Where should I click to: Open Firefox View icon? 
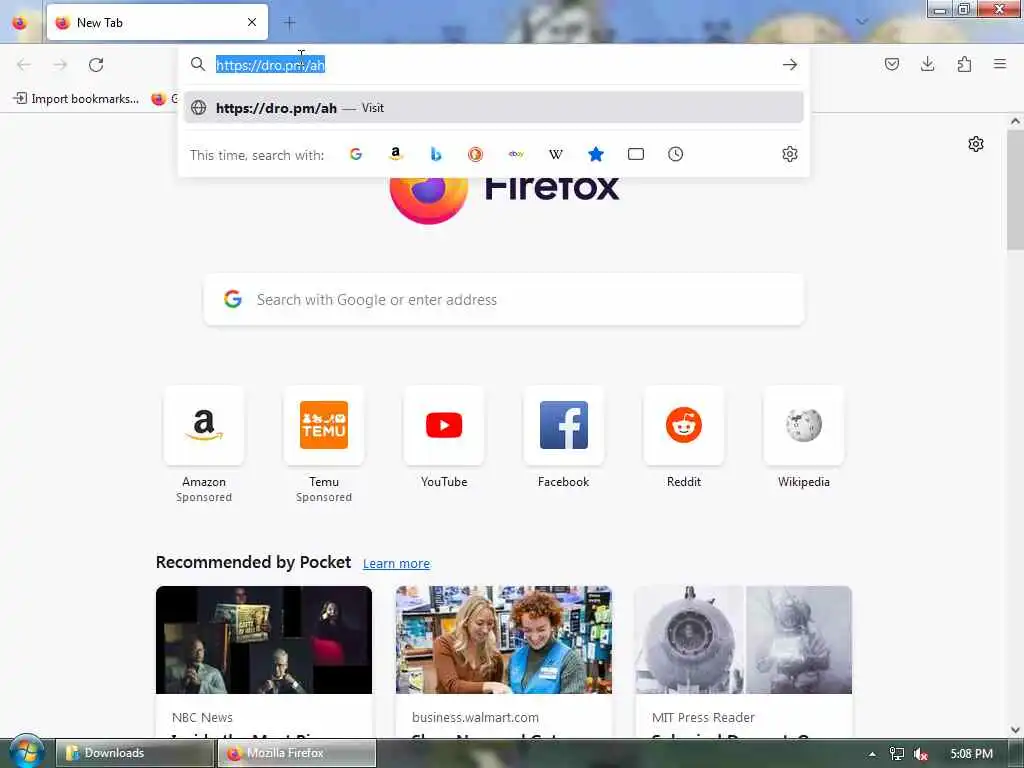click(x=20, y=22)
